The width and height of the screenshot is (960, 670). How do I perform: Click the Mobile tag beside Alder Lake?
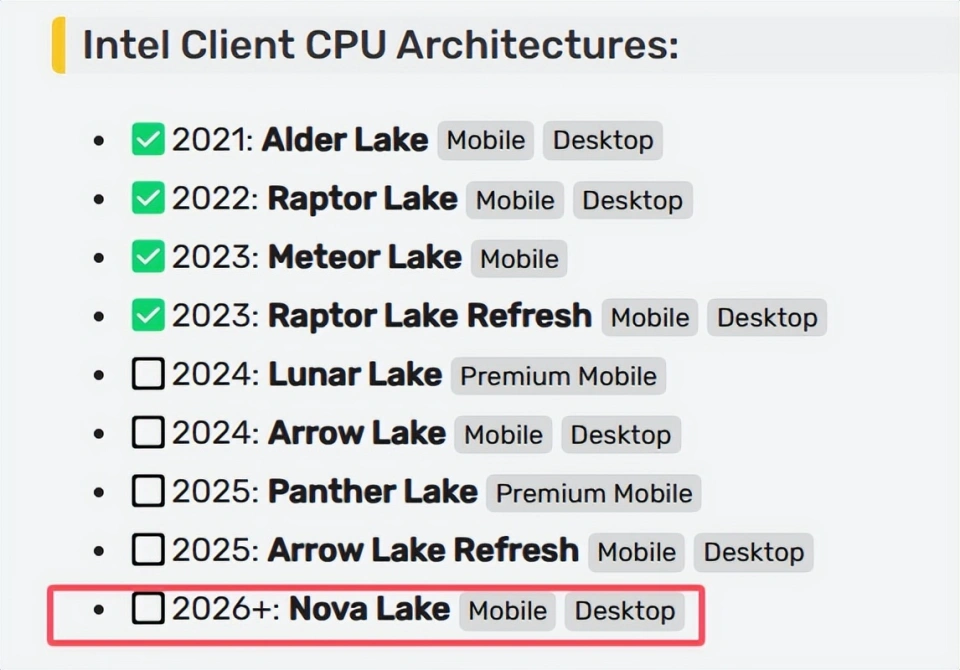(486, 141)
